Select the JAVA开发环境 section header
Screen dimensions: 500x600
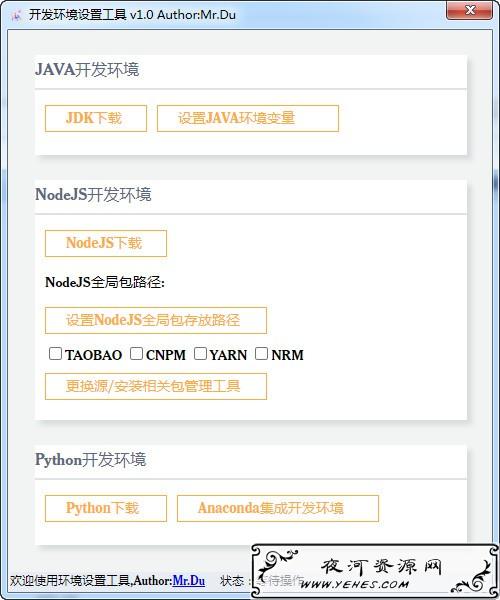(87, 70)
